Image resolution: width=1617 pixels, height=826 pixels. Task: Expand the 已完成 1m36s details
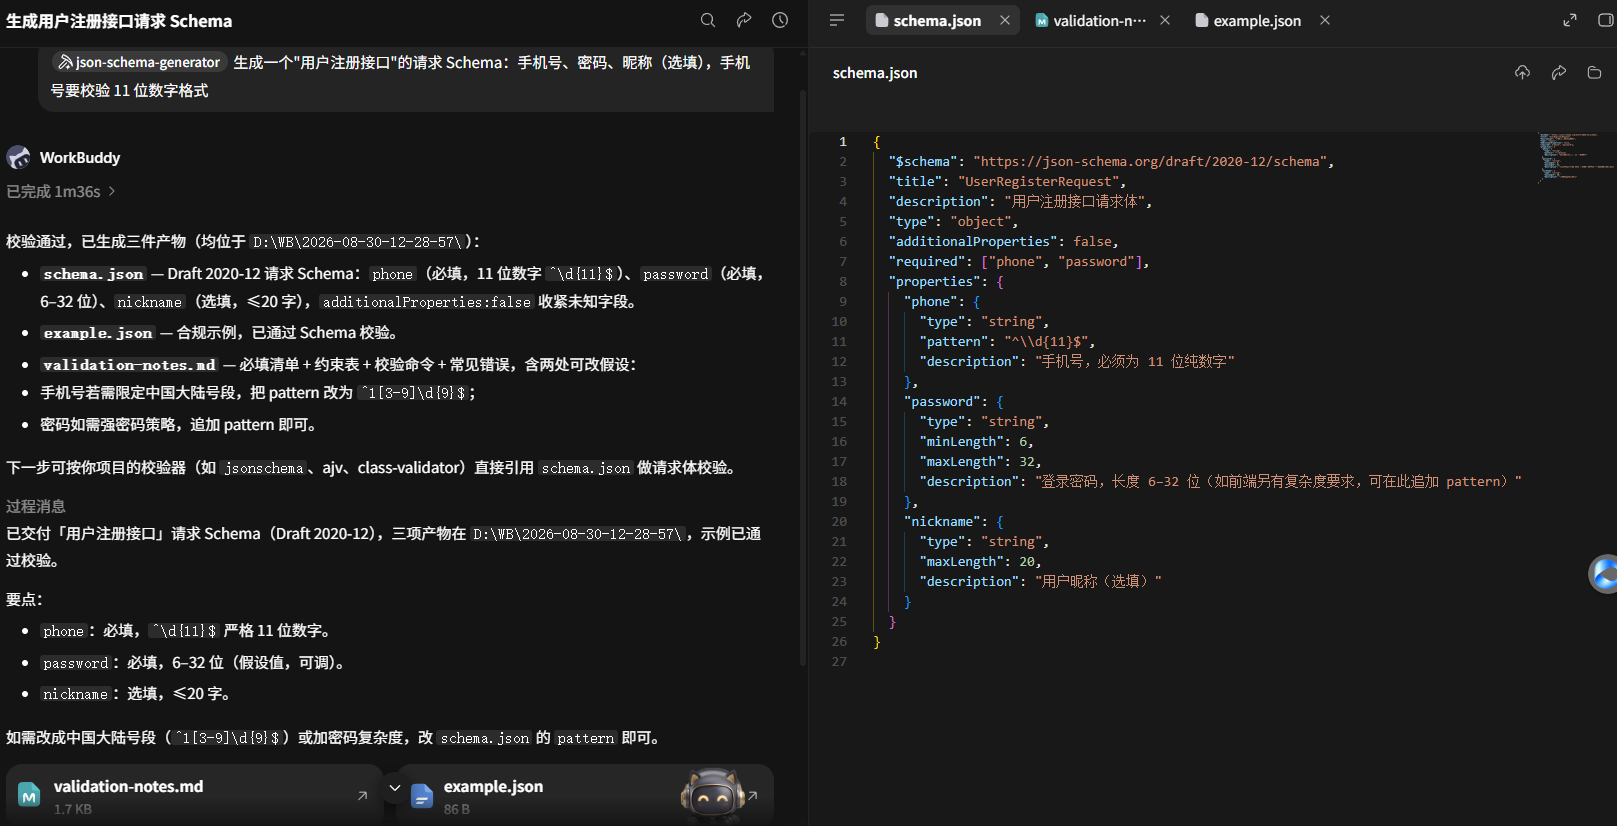62,191
